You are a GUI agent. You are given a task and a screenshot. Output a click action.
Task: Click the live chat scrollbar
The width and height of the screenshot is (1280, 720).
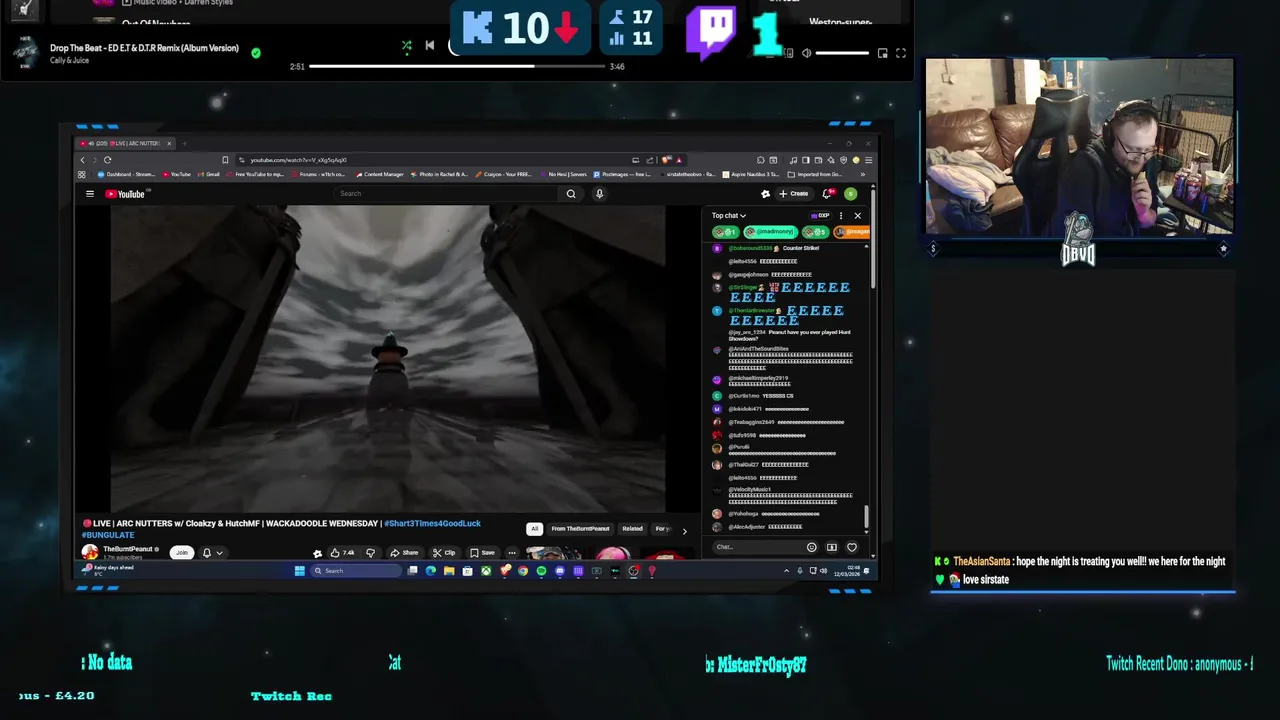point(867,518)
